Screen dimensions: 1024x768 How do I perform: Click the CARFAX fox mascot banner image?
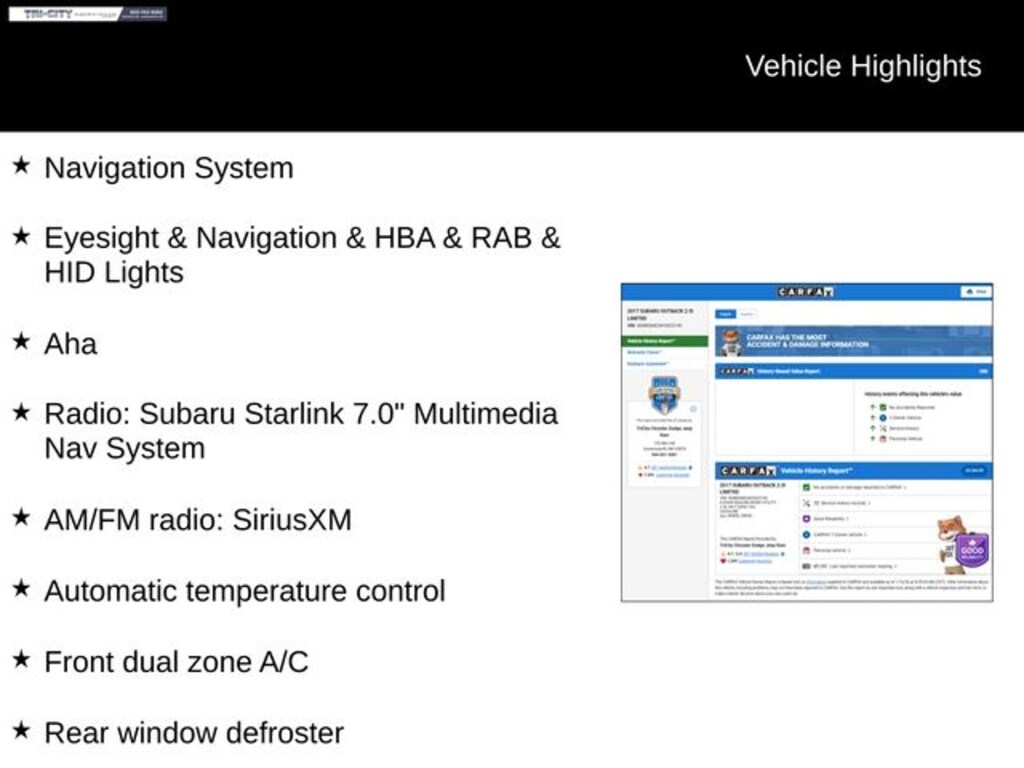click(732, 342)
